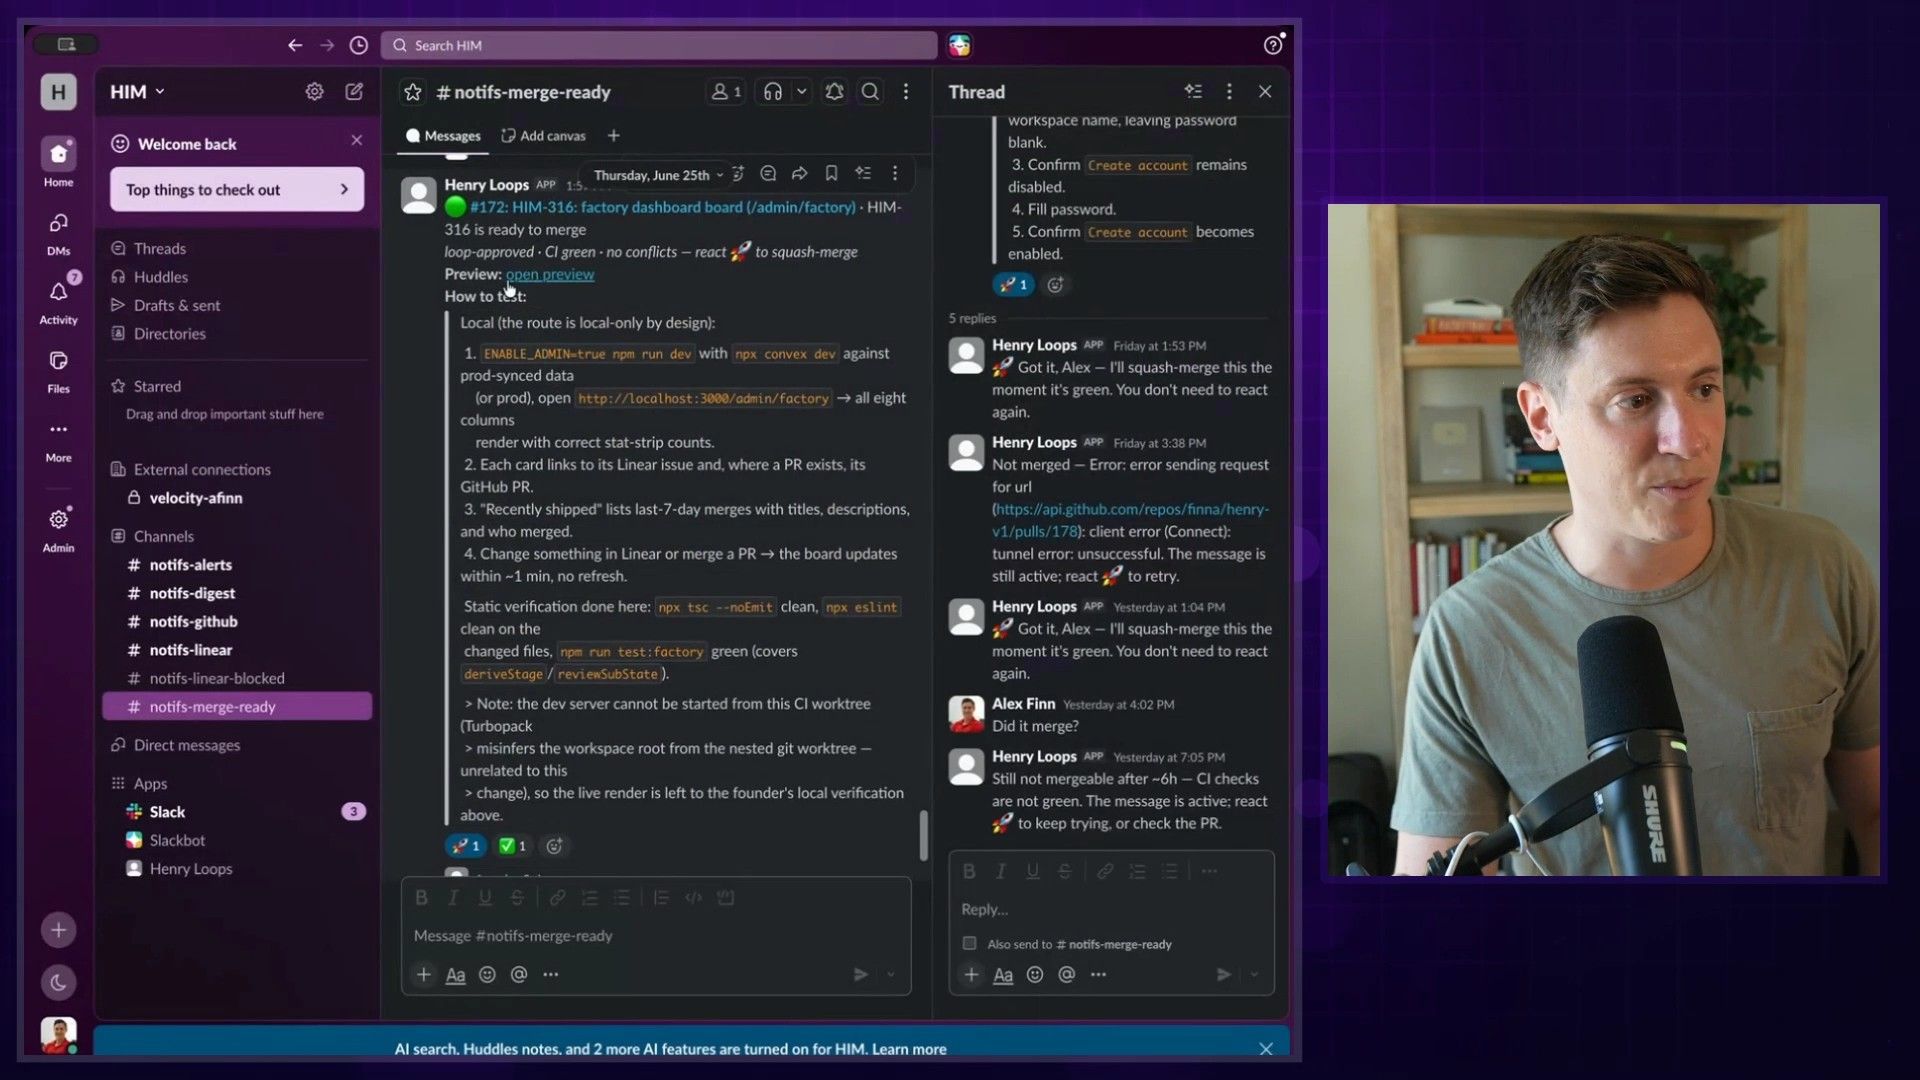The height and width of the screenshot is (1080, 1920).
Task: Open DMs from the left rail
Action: [58, 232]
